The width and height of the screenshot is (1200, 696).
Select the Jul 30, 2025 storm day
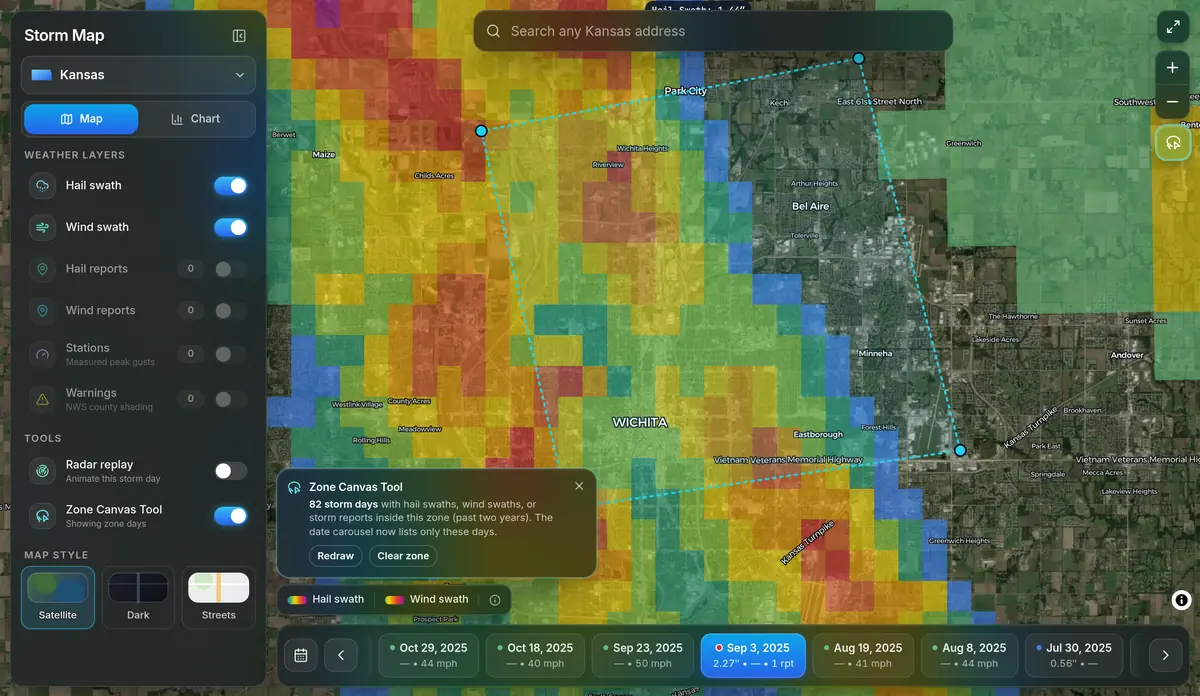click(x=1074, y=655)
